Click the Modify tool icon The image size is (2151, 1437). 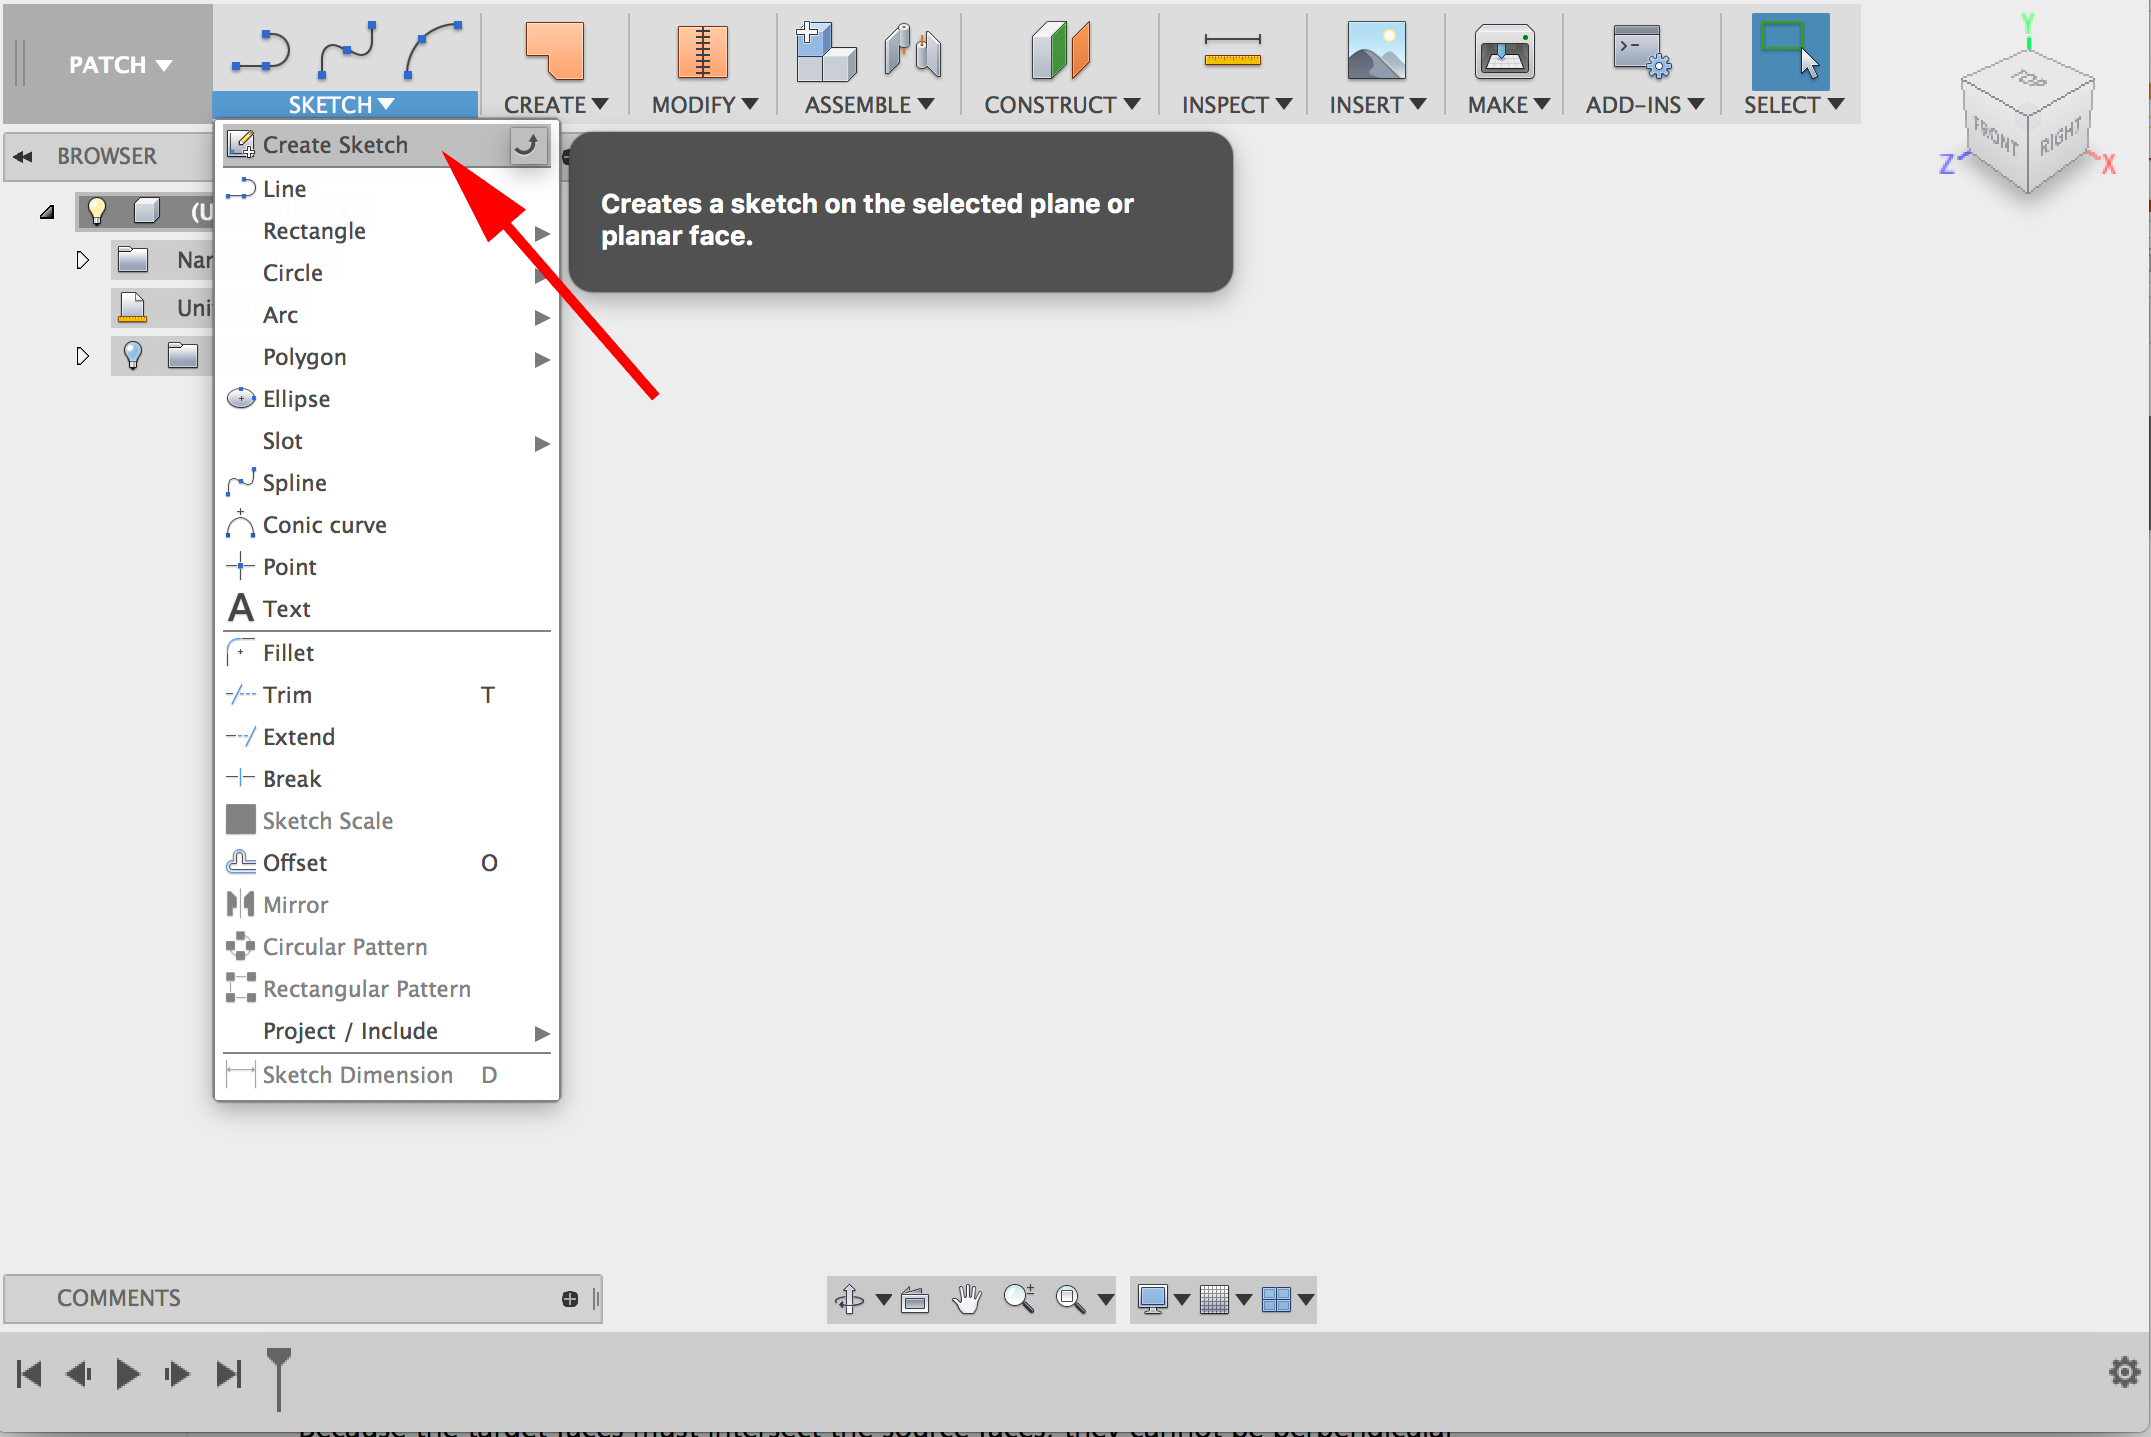click(702, 51)
